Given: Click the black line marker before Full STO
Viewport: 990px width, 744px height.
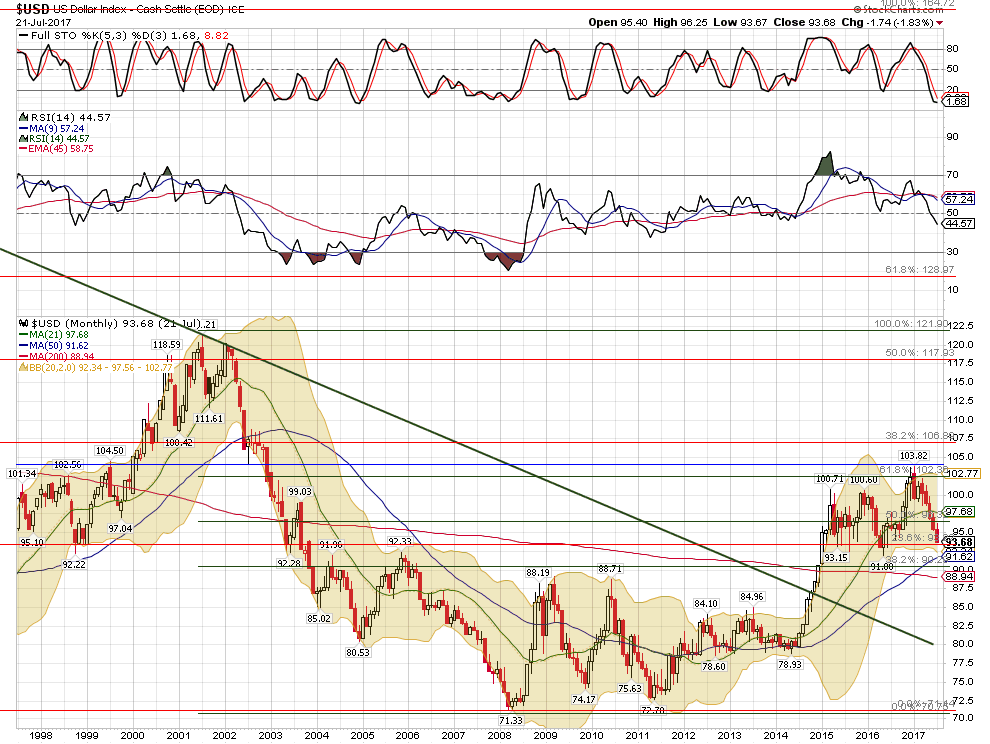Looking at the screenshot, I should pos(24,36).
